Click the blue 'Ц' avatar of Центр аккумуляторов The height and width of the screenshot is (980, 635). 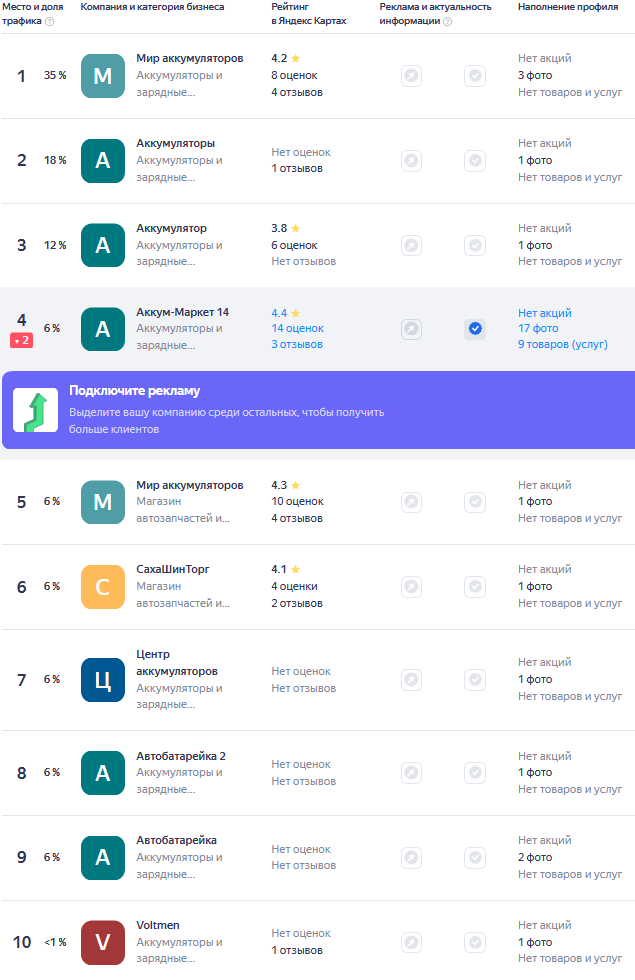pyautogui.click(x=102, y=680)
